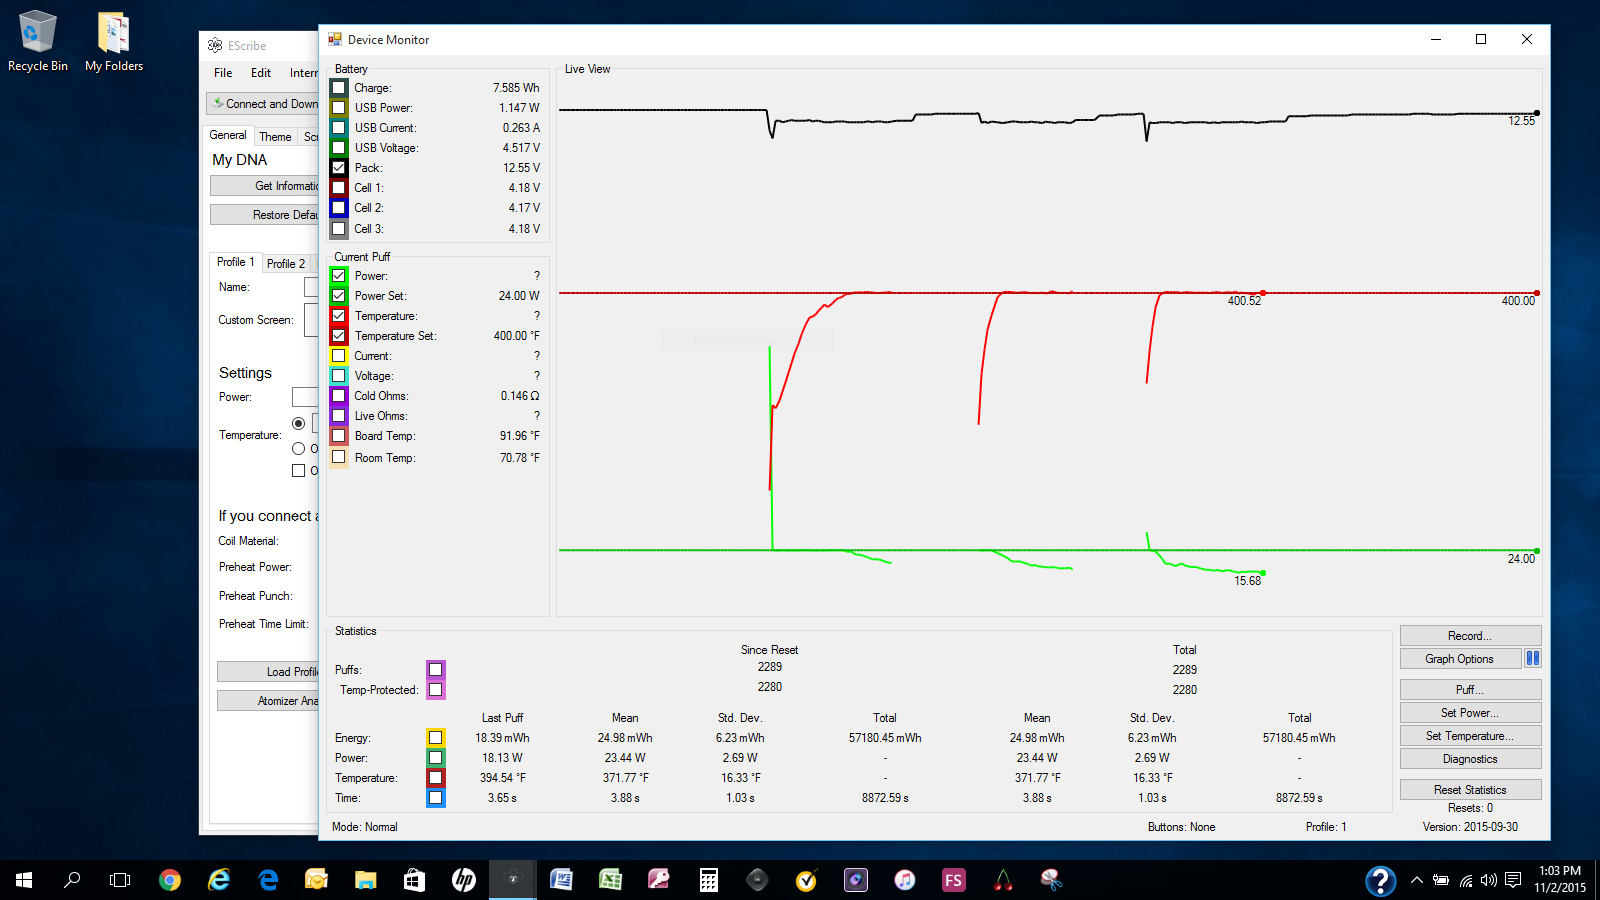The width and height of the screenshot is (1600, 900).
Task: Open iTunes from the taskbar
Action: click(904, 880)
